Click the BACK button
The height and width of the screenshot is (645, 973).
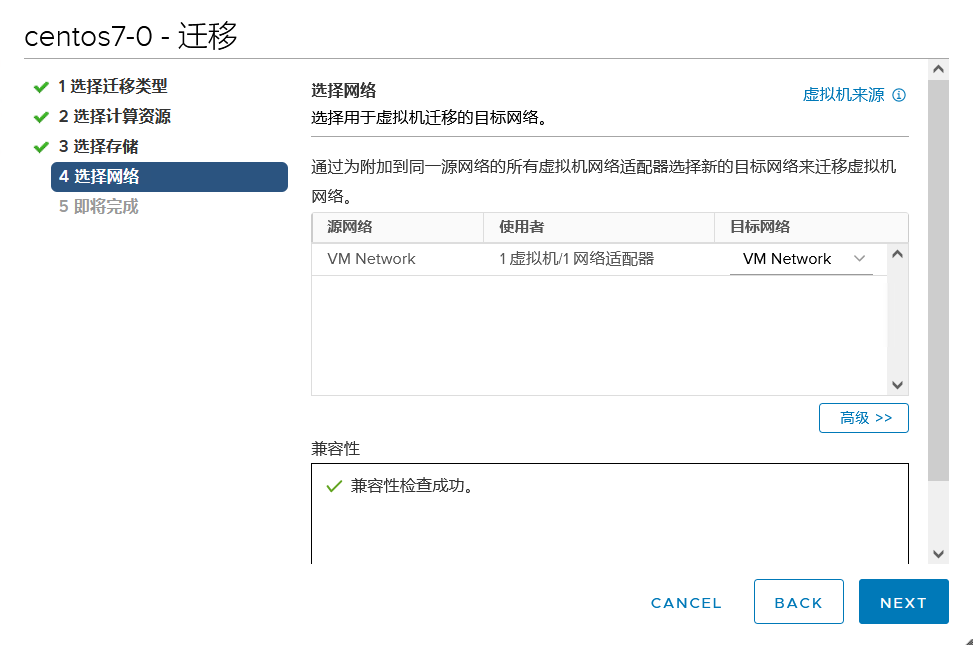[x=799, y=602]
